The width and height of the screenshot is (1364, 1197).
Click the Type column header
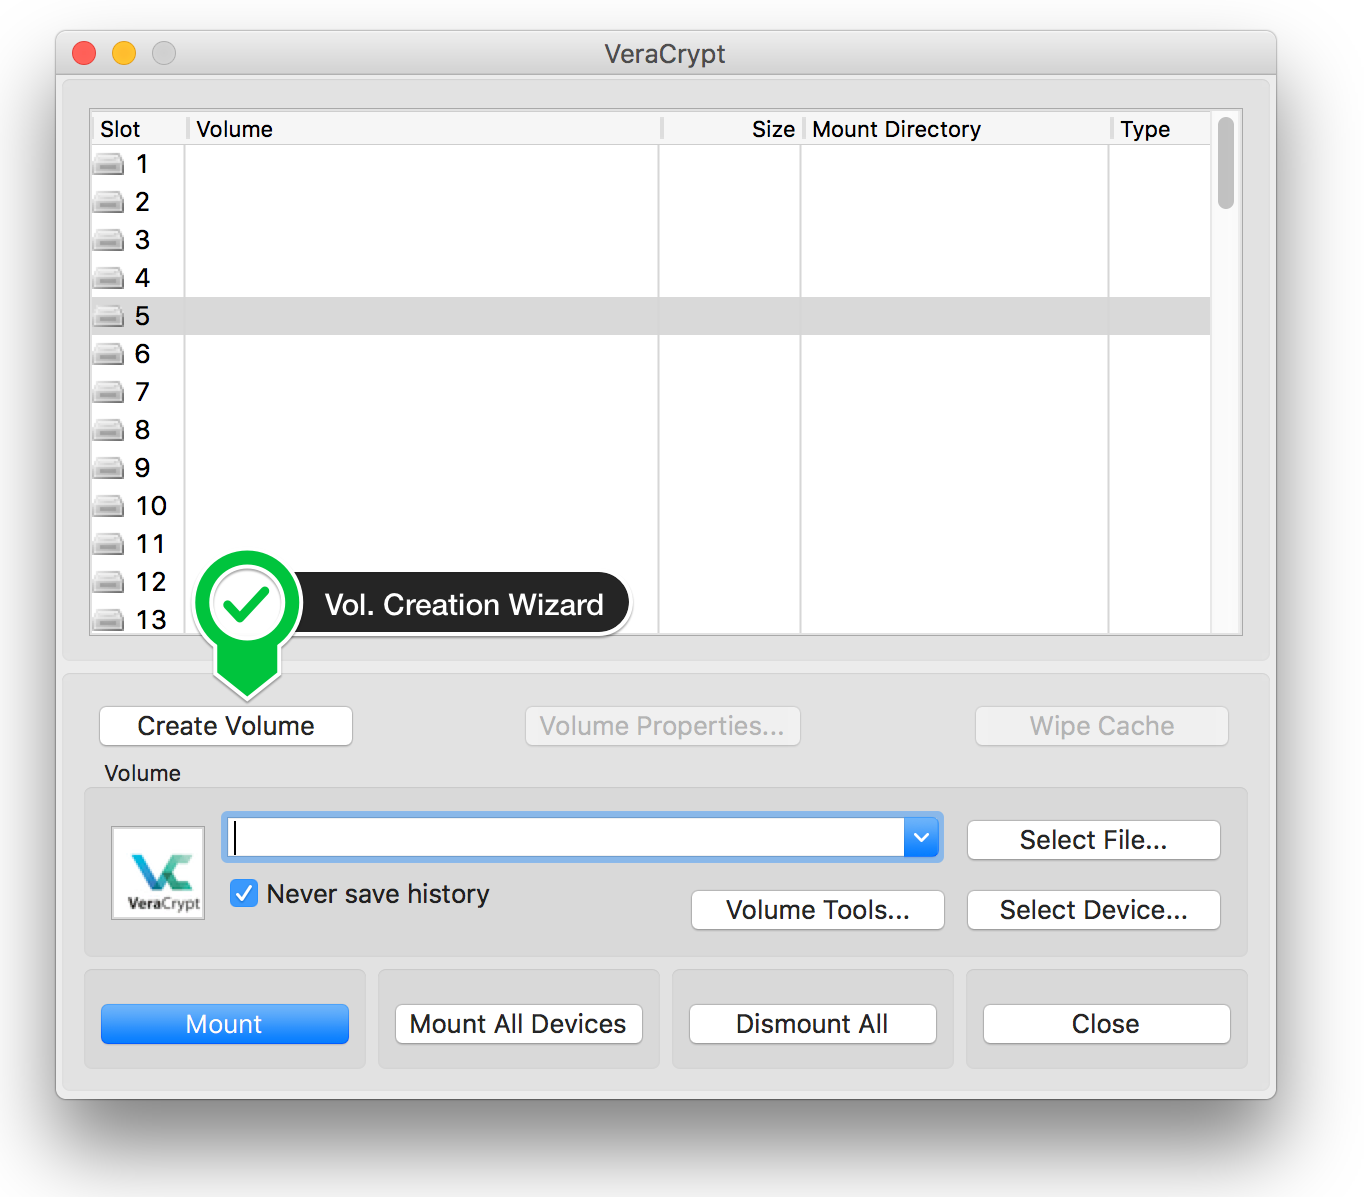1160,129
